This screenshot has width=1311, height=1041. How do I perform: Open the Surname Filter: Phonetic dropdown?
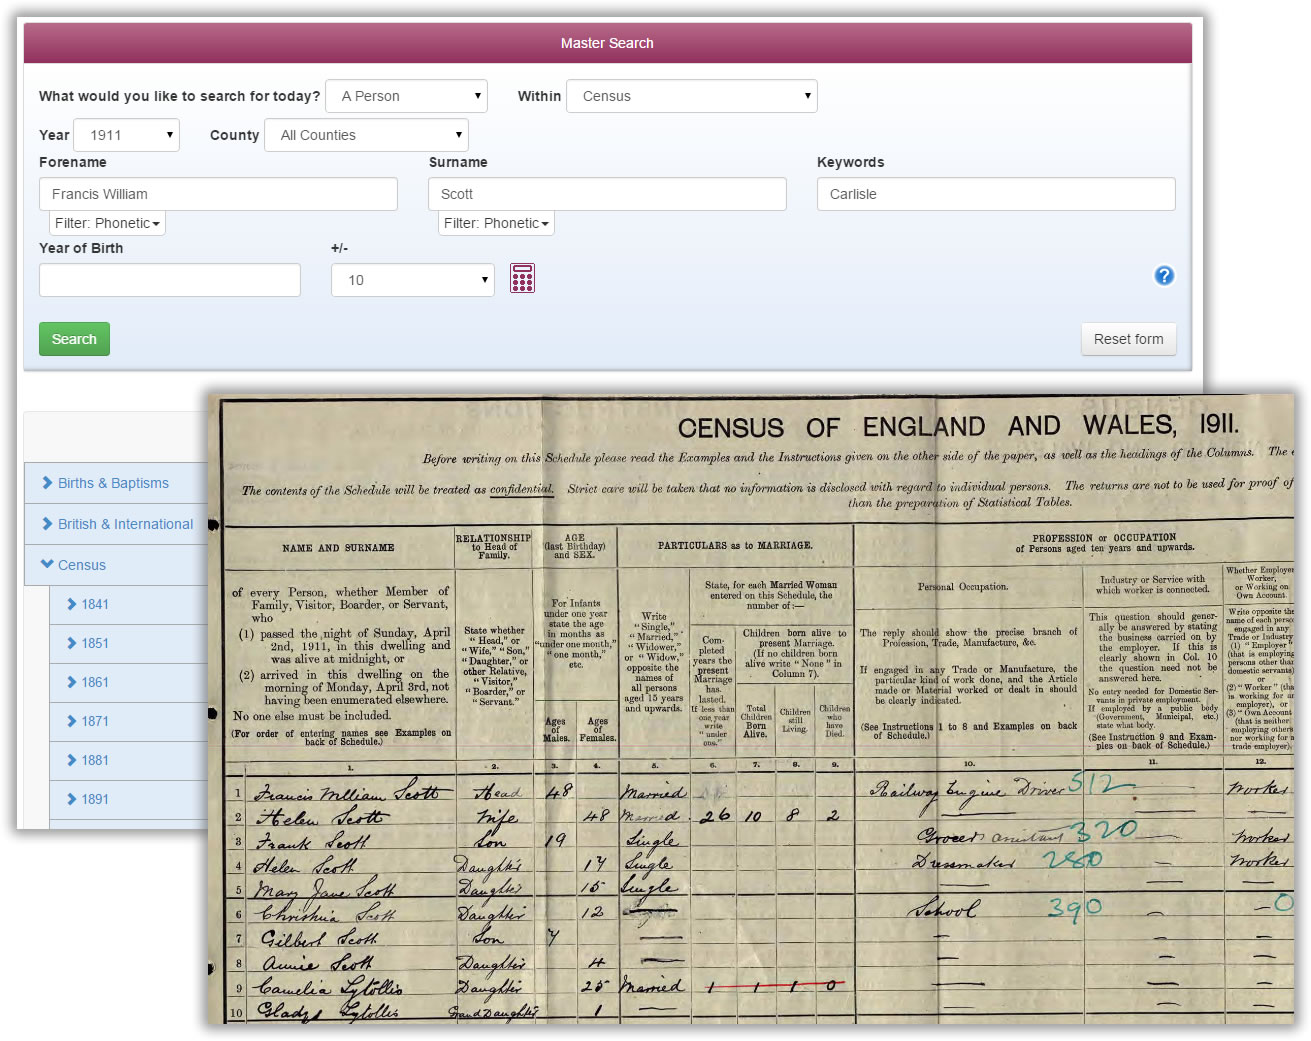(496, 223)
